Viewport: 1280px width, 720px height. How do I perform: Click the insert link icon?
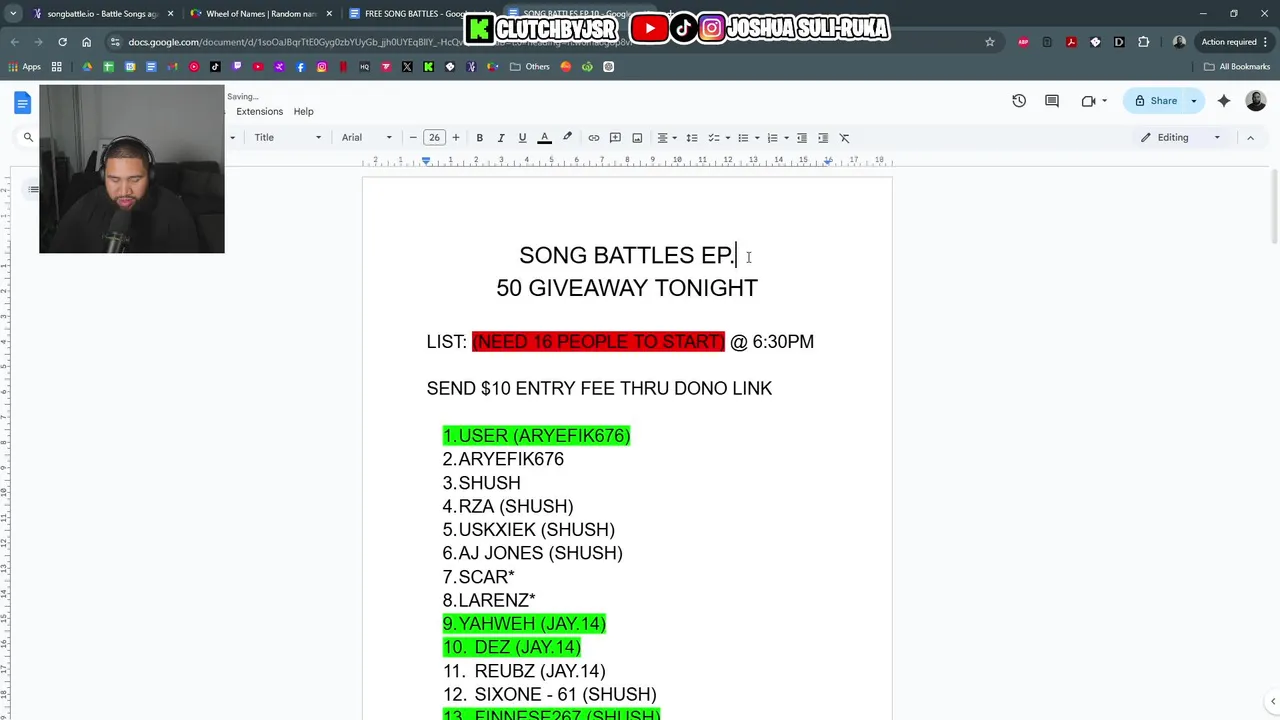coord(594,137)
